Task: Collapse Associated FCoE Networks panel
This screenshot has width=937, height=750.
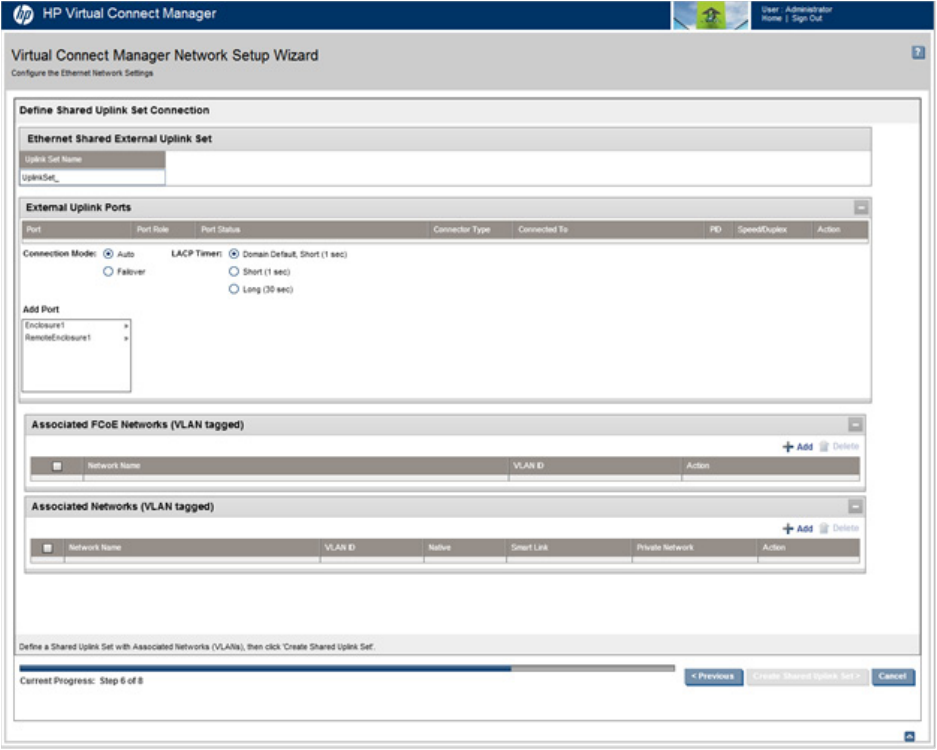Action: pos(855,425)
